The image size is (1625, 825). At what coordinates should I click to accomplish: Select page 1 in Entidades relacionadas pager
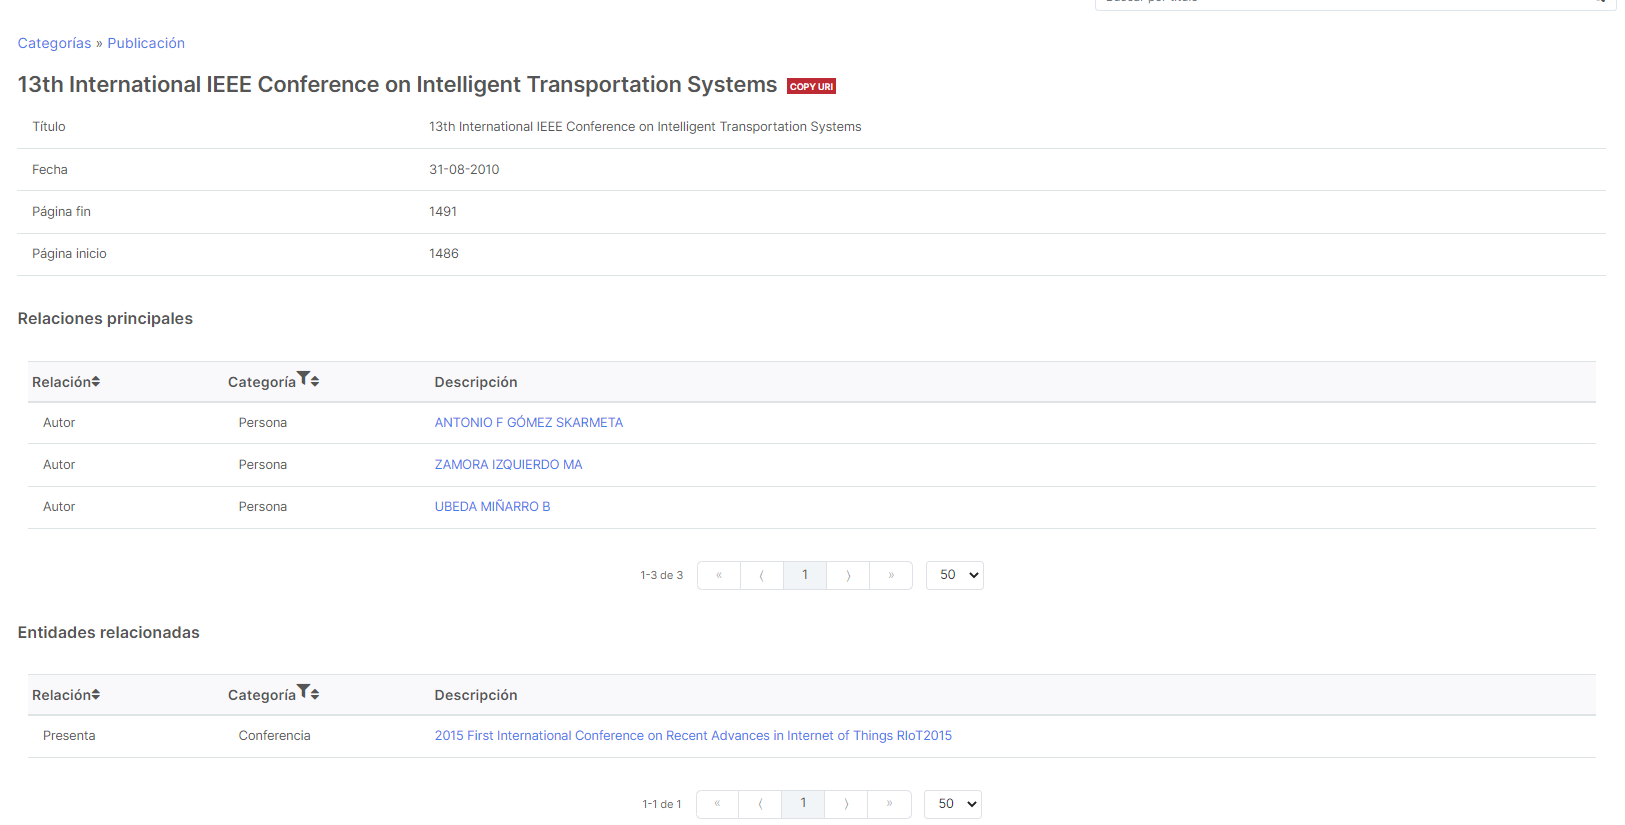[x=803, y=804]
